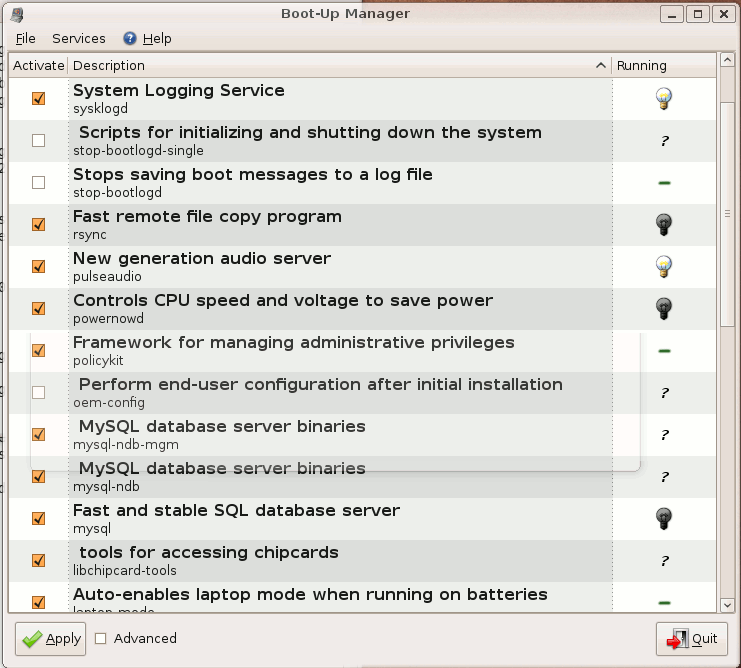This screenshot has height=668, width=741.
Task: Open the Services menu
Action: coord(79,38)
